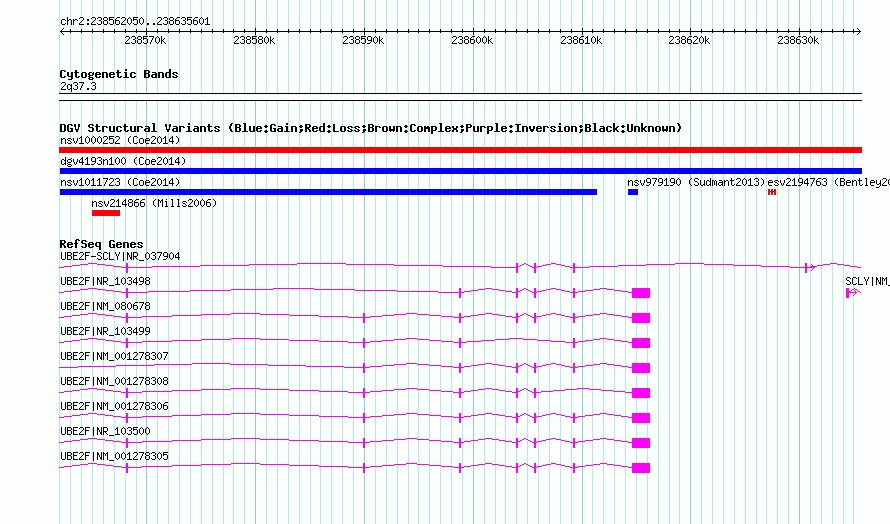This screenshot has width=890, height=524.
Task: Click the UBE2F|NM_001278307 transcript label
Action: (x=114, y=356)
